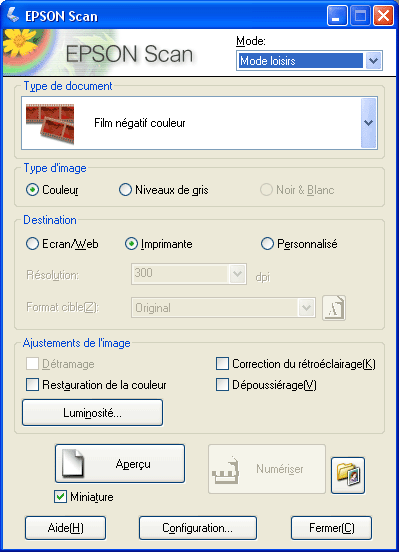399x552 pixels.
Task: Select the Personnalisé destination option
Action: click(x=267, y=244)
